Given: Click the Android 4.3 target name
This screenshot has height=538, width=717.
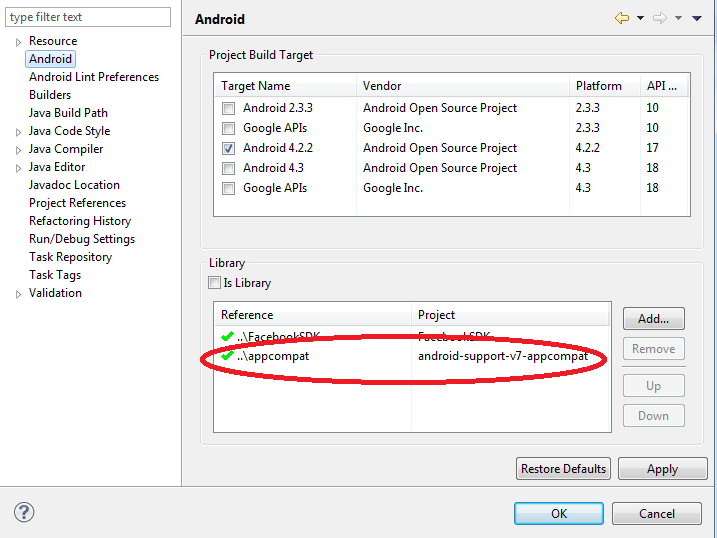Looking at the screenshot, I should [273, 168].
